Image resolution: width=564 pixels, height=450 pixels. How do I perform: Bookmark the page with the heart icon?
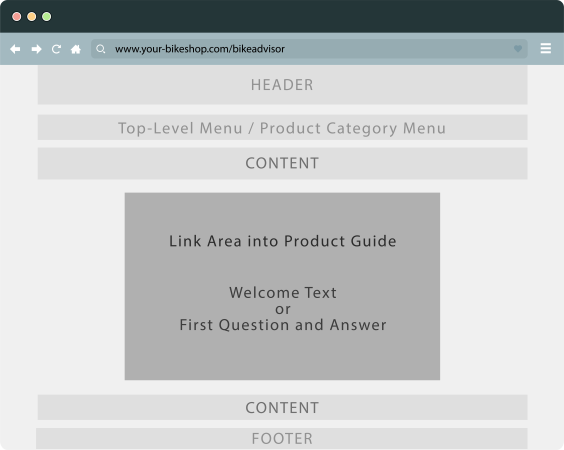(518, 49)
